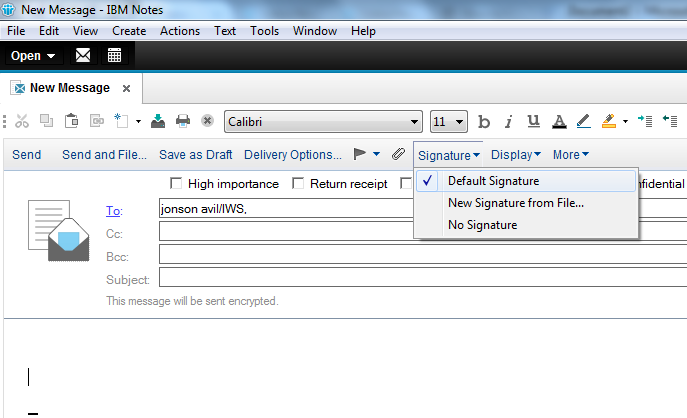The image size is (687, 418).
Task: Click in the Bcc field
Action: click(x=423, y=254)
